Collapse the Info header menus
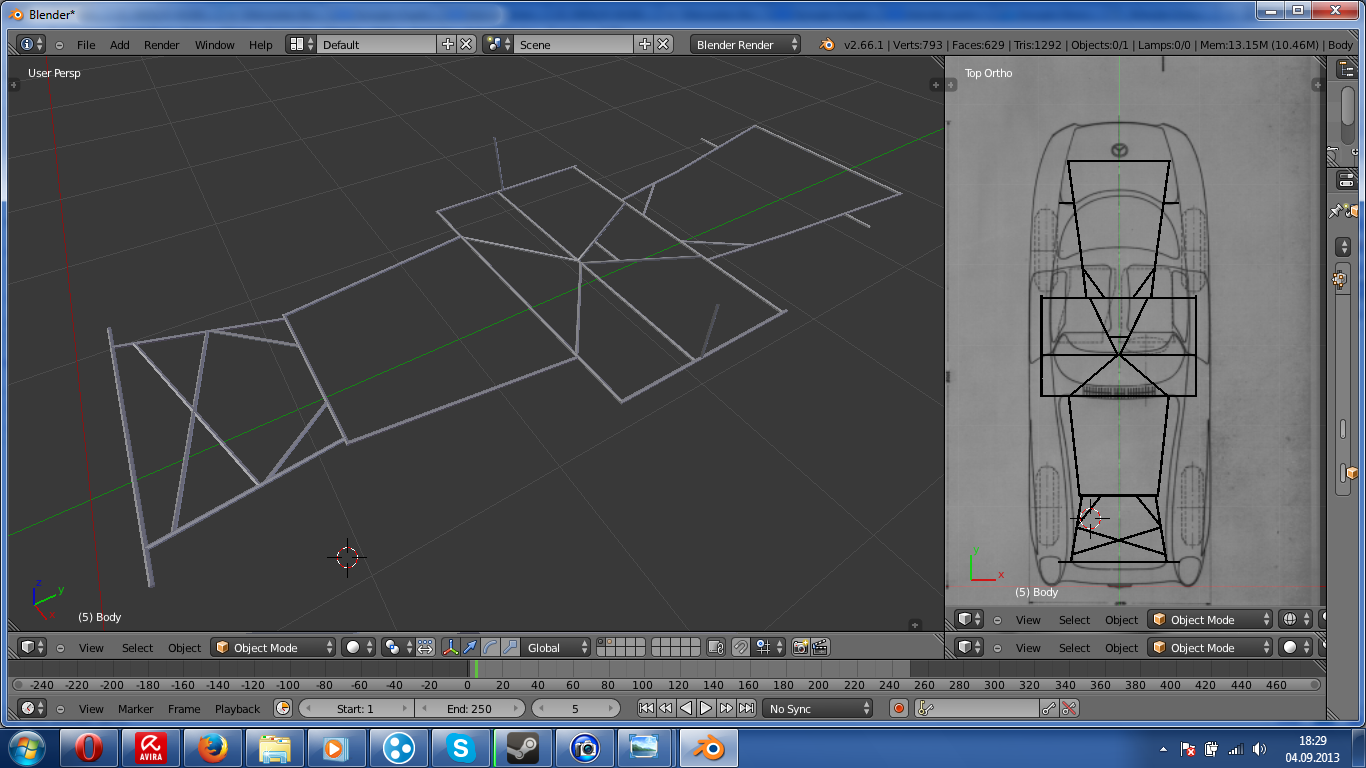This screenshot has height=768, width=1366. [59, 45]
